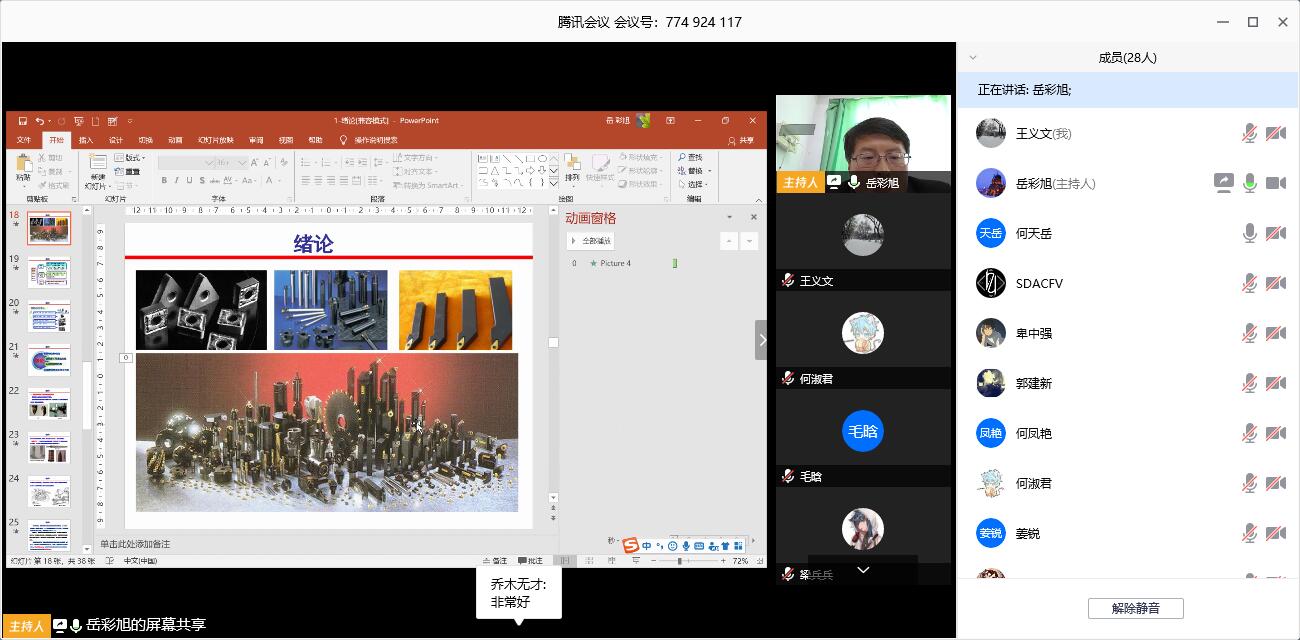Click the Notes (备注) icon in PowerPoint status bar

(494, 561)
